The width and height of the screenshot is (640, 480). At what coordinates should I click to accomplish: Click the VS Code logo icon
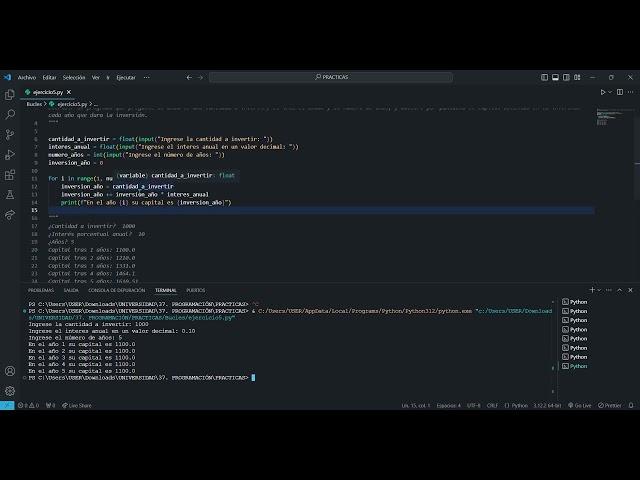tap(7, 77)
